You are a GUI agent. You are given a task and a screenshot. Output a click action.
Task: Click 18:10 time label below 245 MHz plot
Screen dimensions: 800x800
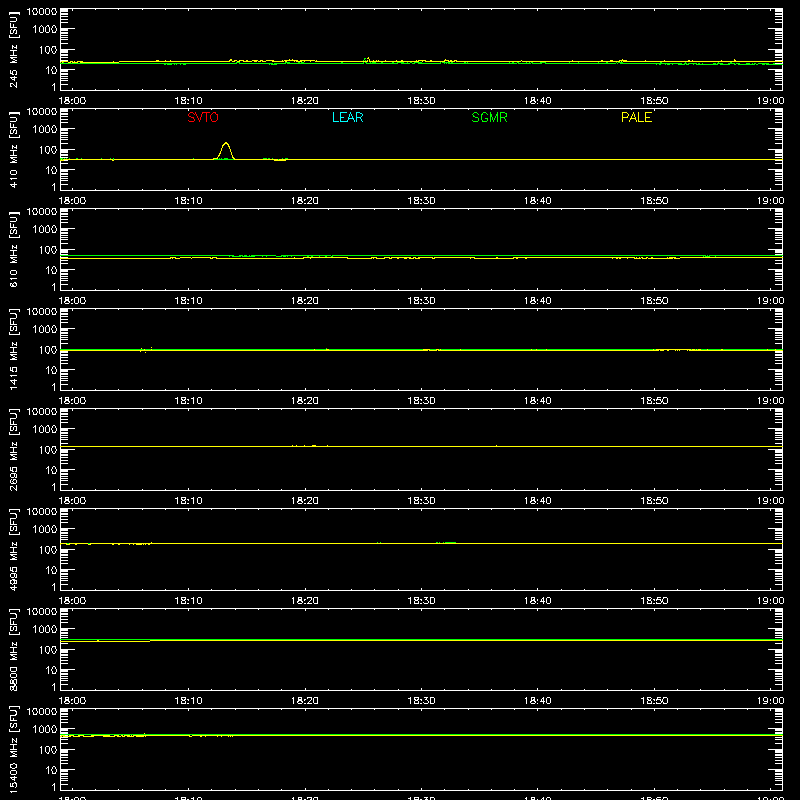coord(188,101)
